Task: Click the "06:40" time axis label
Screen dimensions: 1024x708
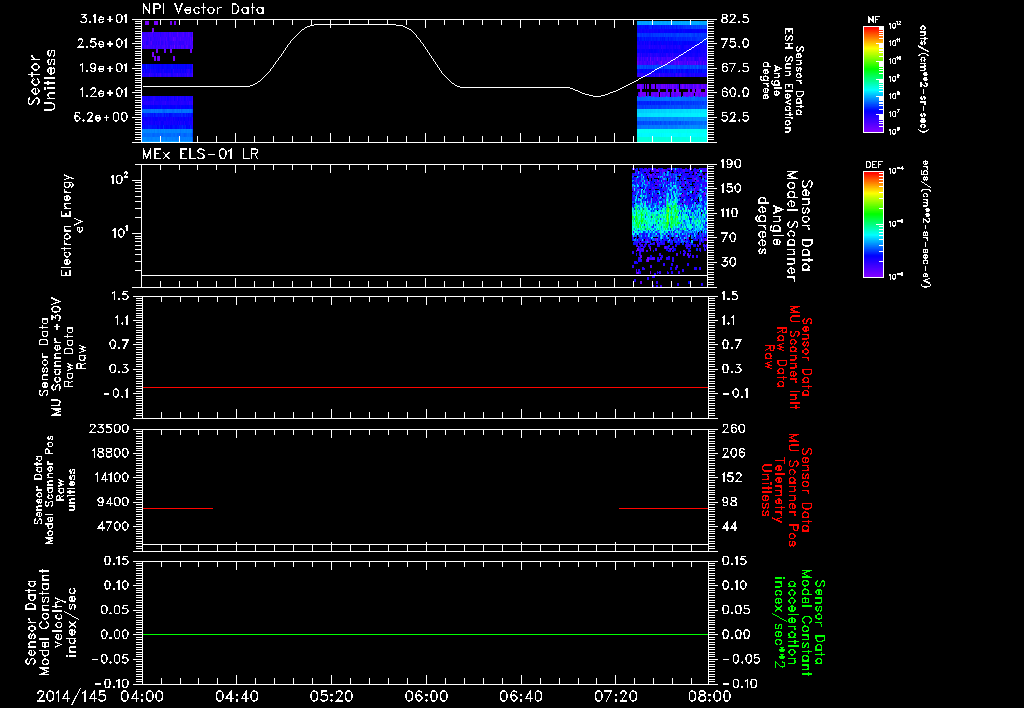Action: pos(520,696)
